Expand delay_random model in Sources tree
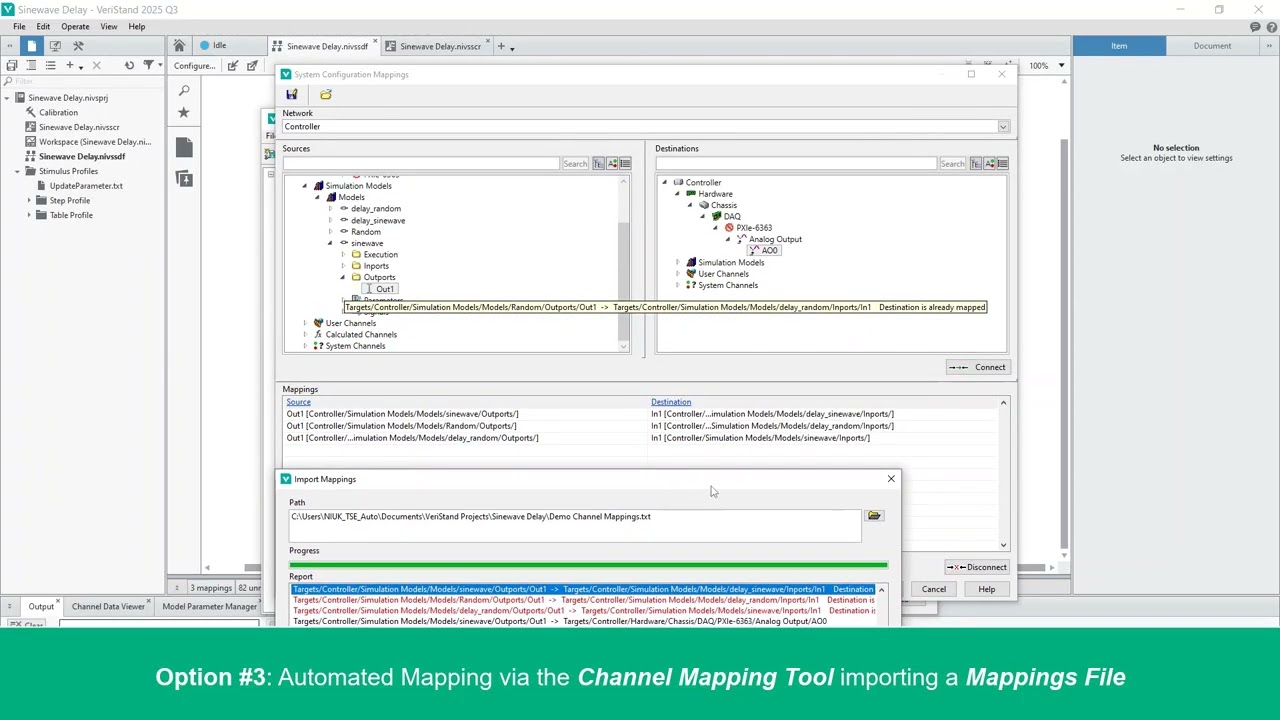The width and height of the screenshot is (1280, 720). tap(330, 209)
